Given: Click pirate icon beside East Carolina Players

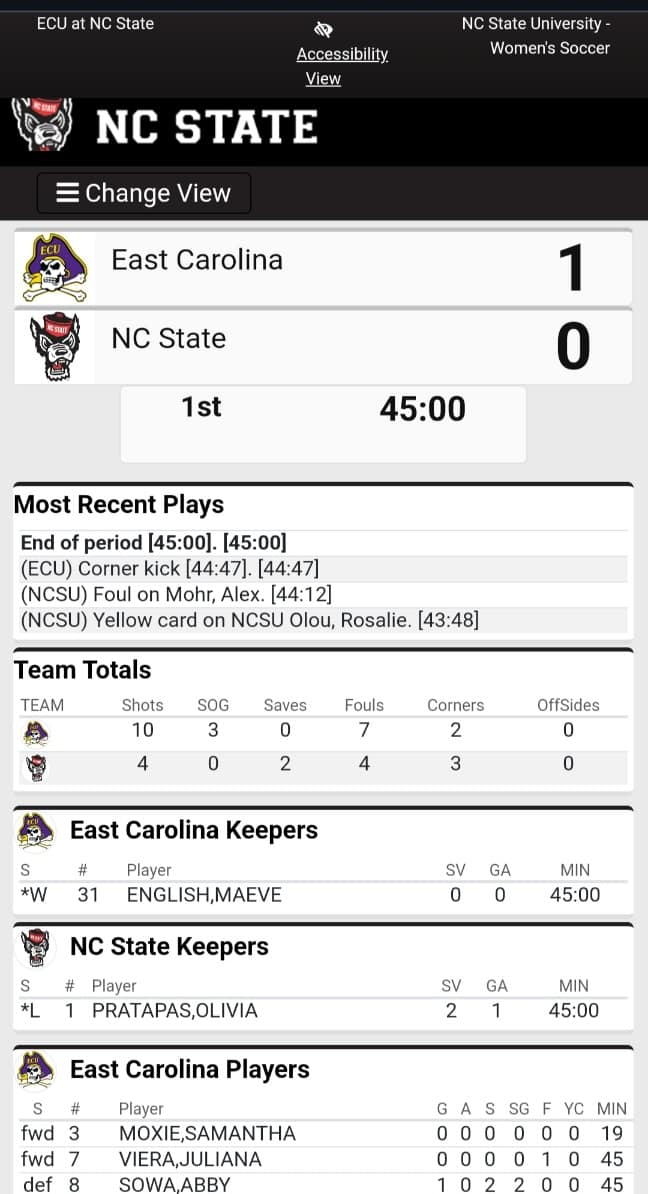Looking at the screenshot, I should tap(36, 1070).
